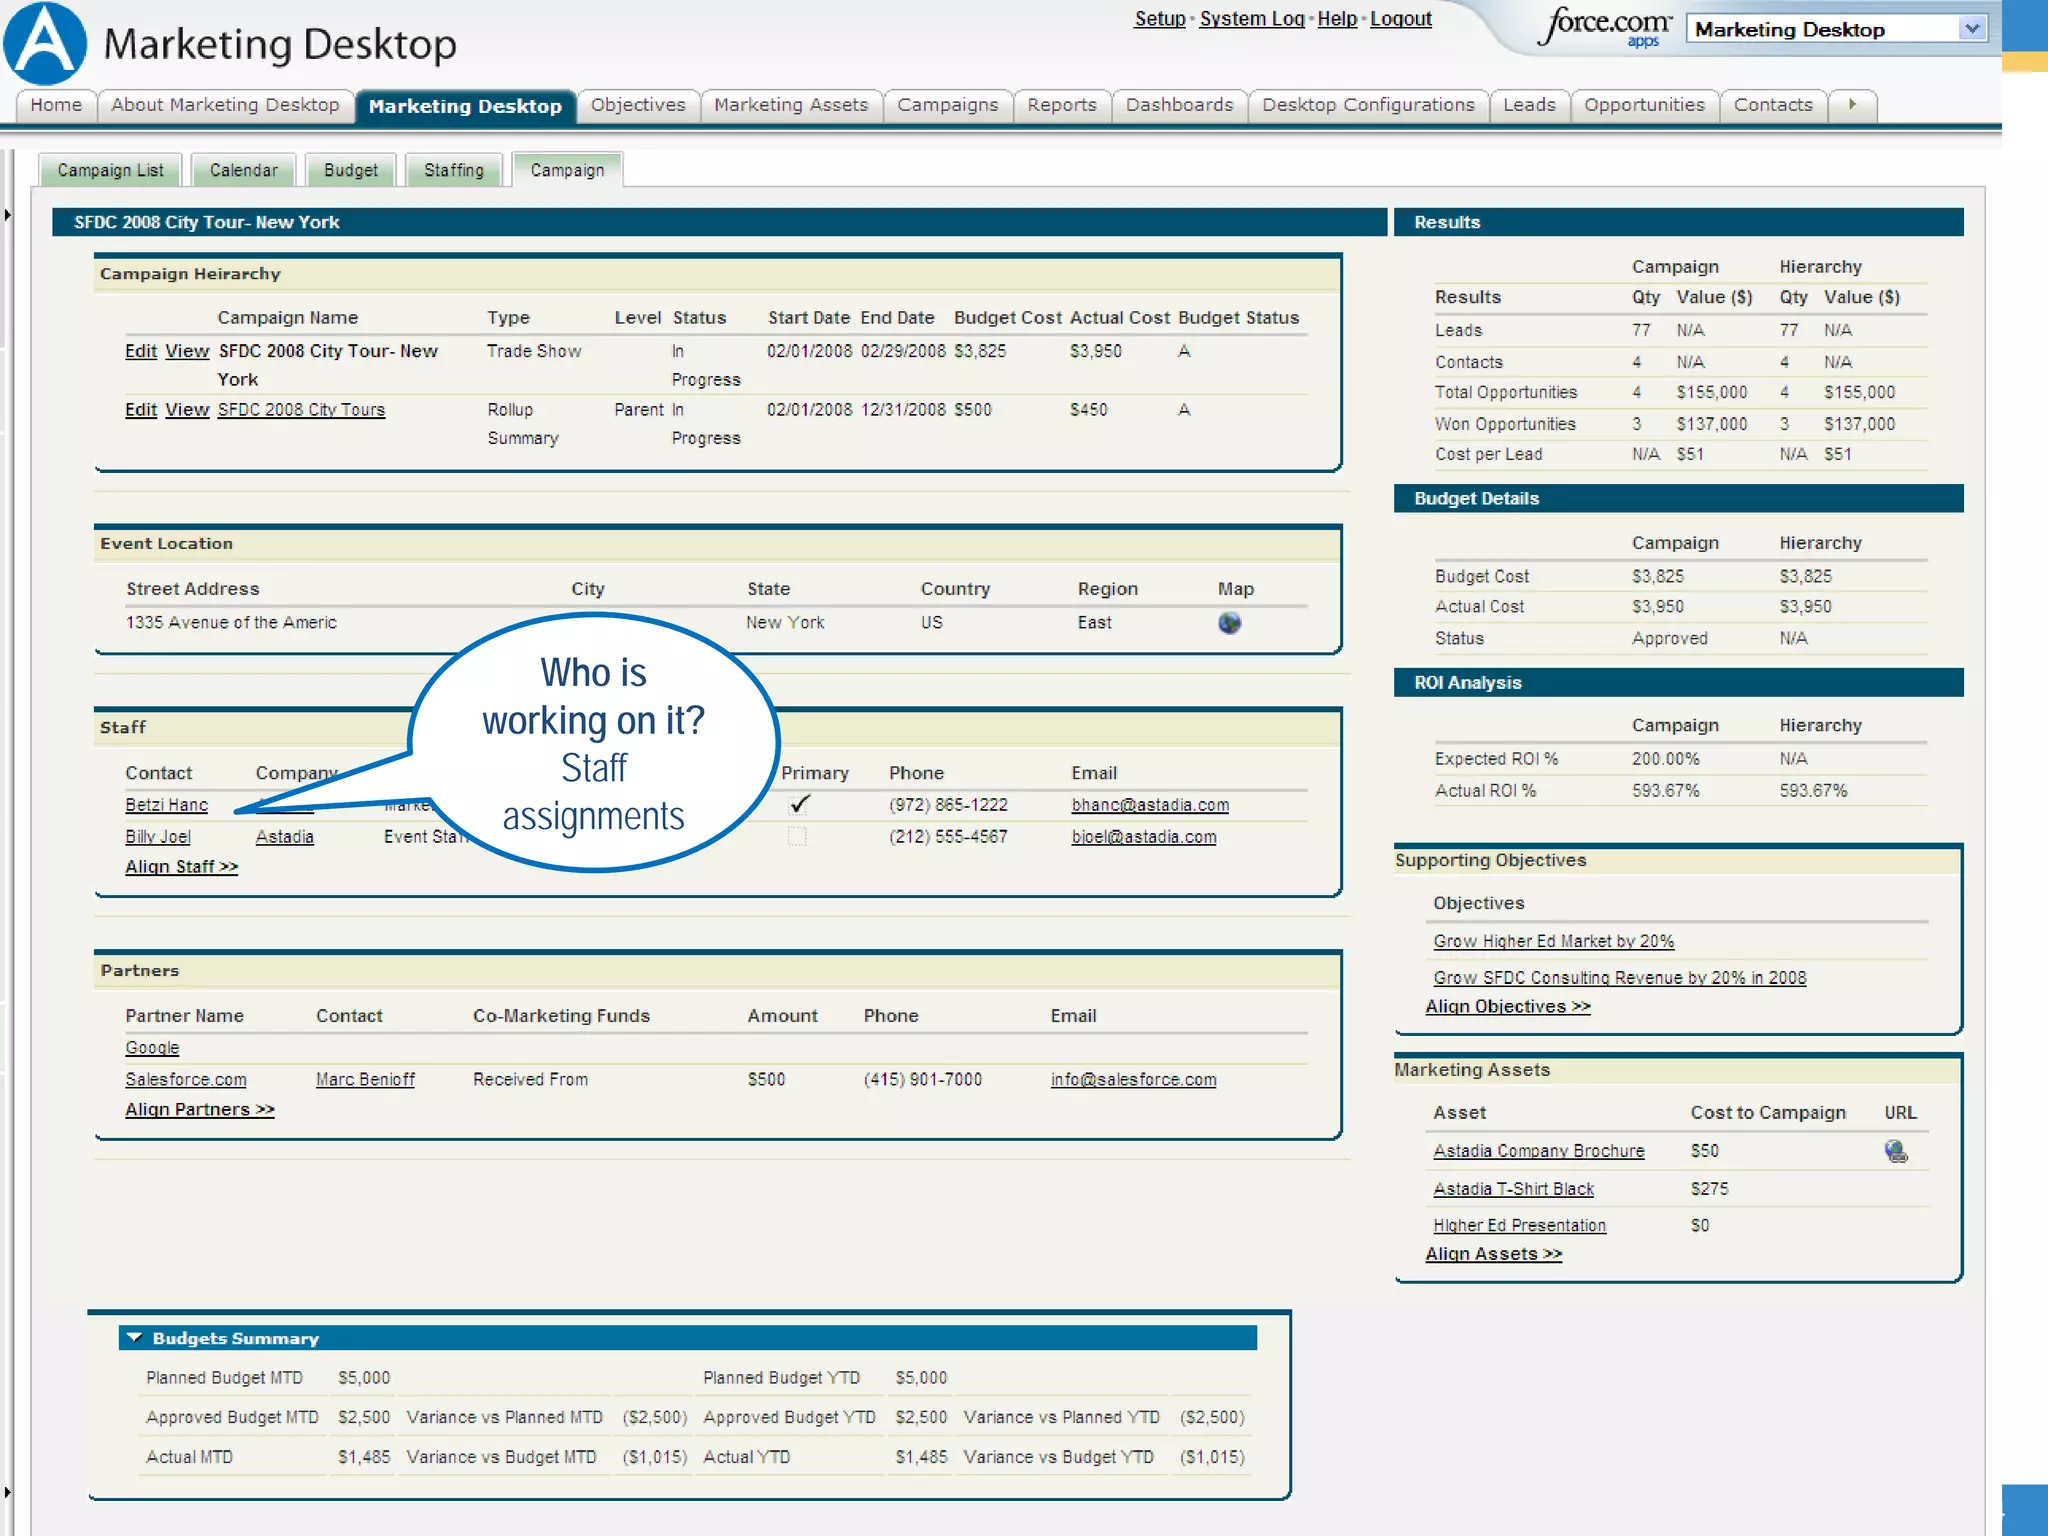Click the globe map icon in Event Location

1229,623
